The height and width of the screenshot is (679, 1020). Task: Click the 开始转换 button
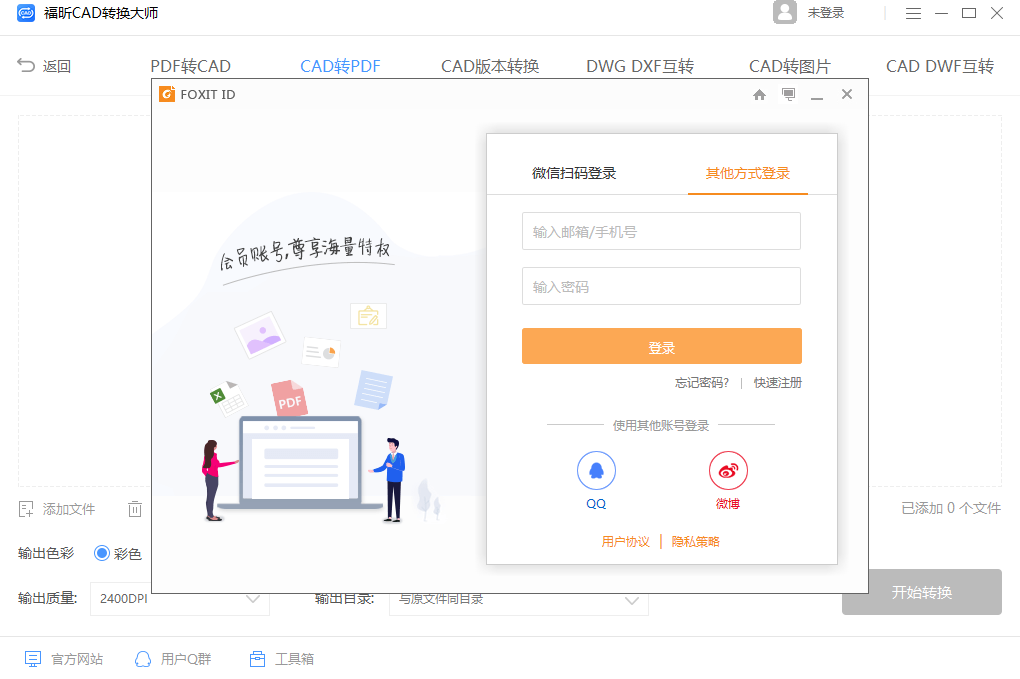(x=922, y=592)
